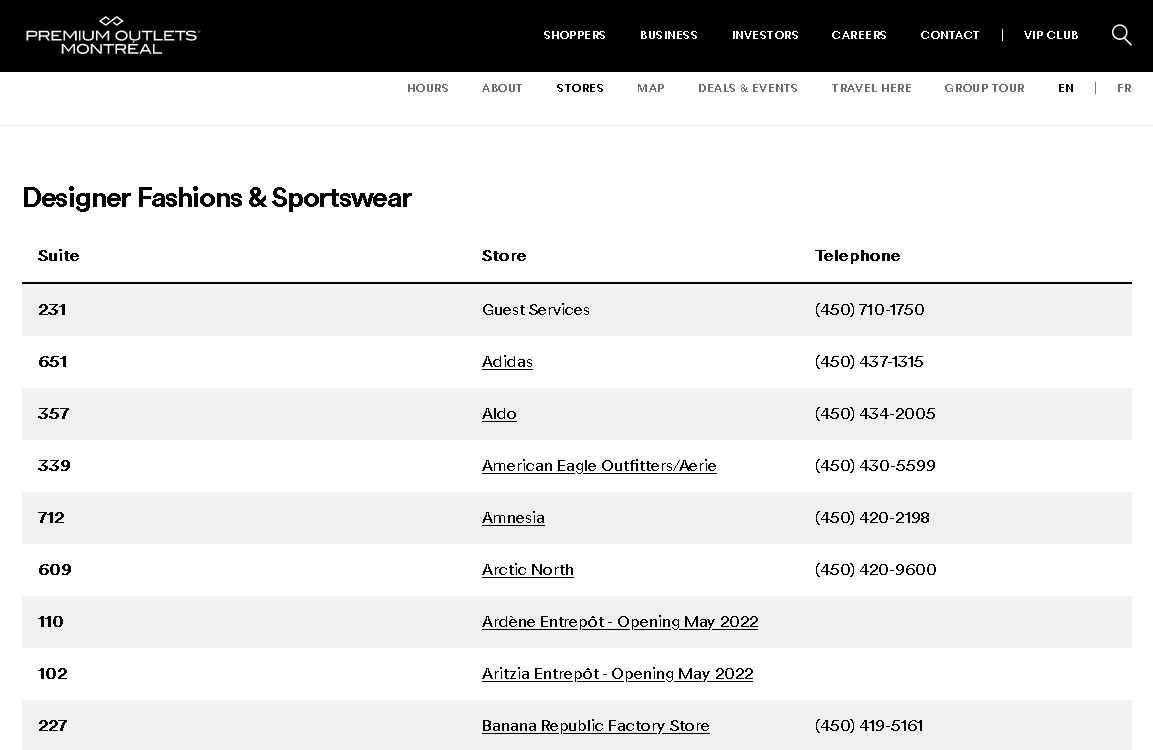The width and height of the screenshot is (1153, 750).
Task: Switch to the About tab
Action: [502, 88]
